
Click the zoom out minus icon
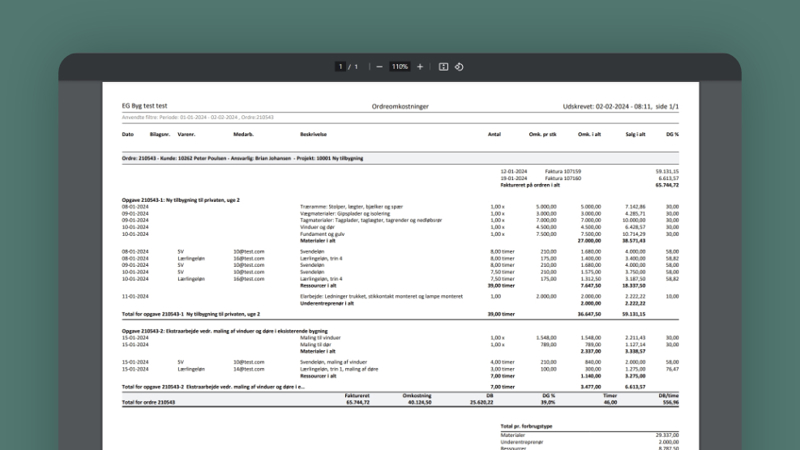[x=380, y=67]
